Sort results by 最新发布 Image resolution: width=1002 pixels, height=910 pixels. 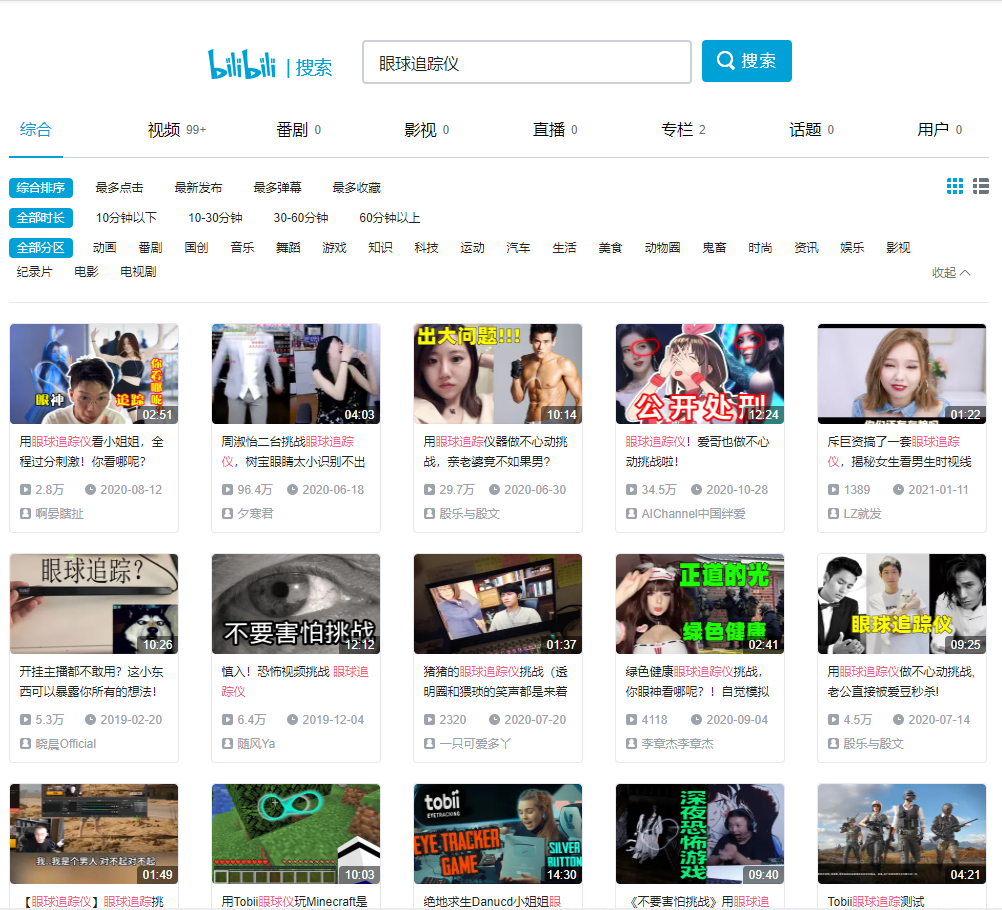coord(198,188)
